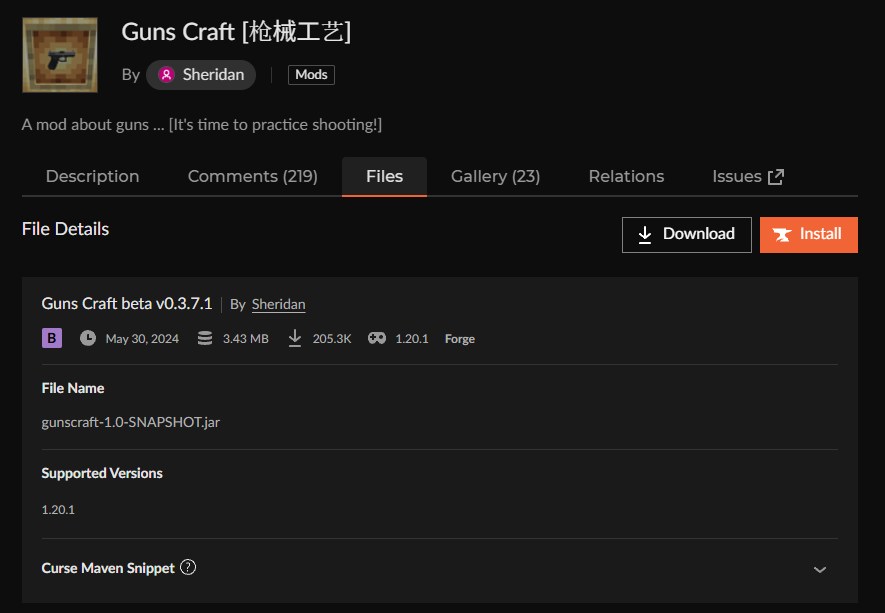The height and width of the screenshot is (613, 885).
Task: View the Comments tab
Action: click(252, 176)
